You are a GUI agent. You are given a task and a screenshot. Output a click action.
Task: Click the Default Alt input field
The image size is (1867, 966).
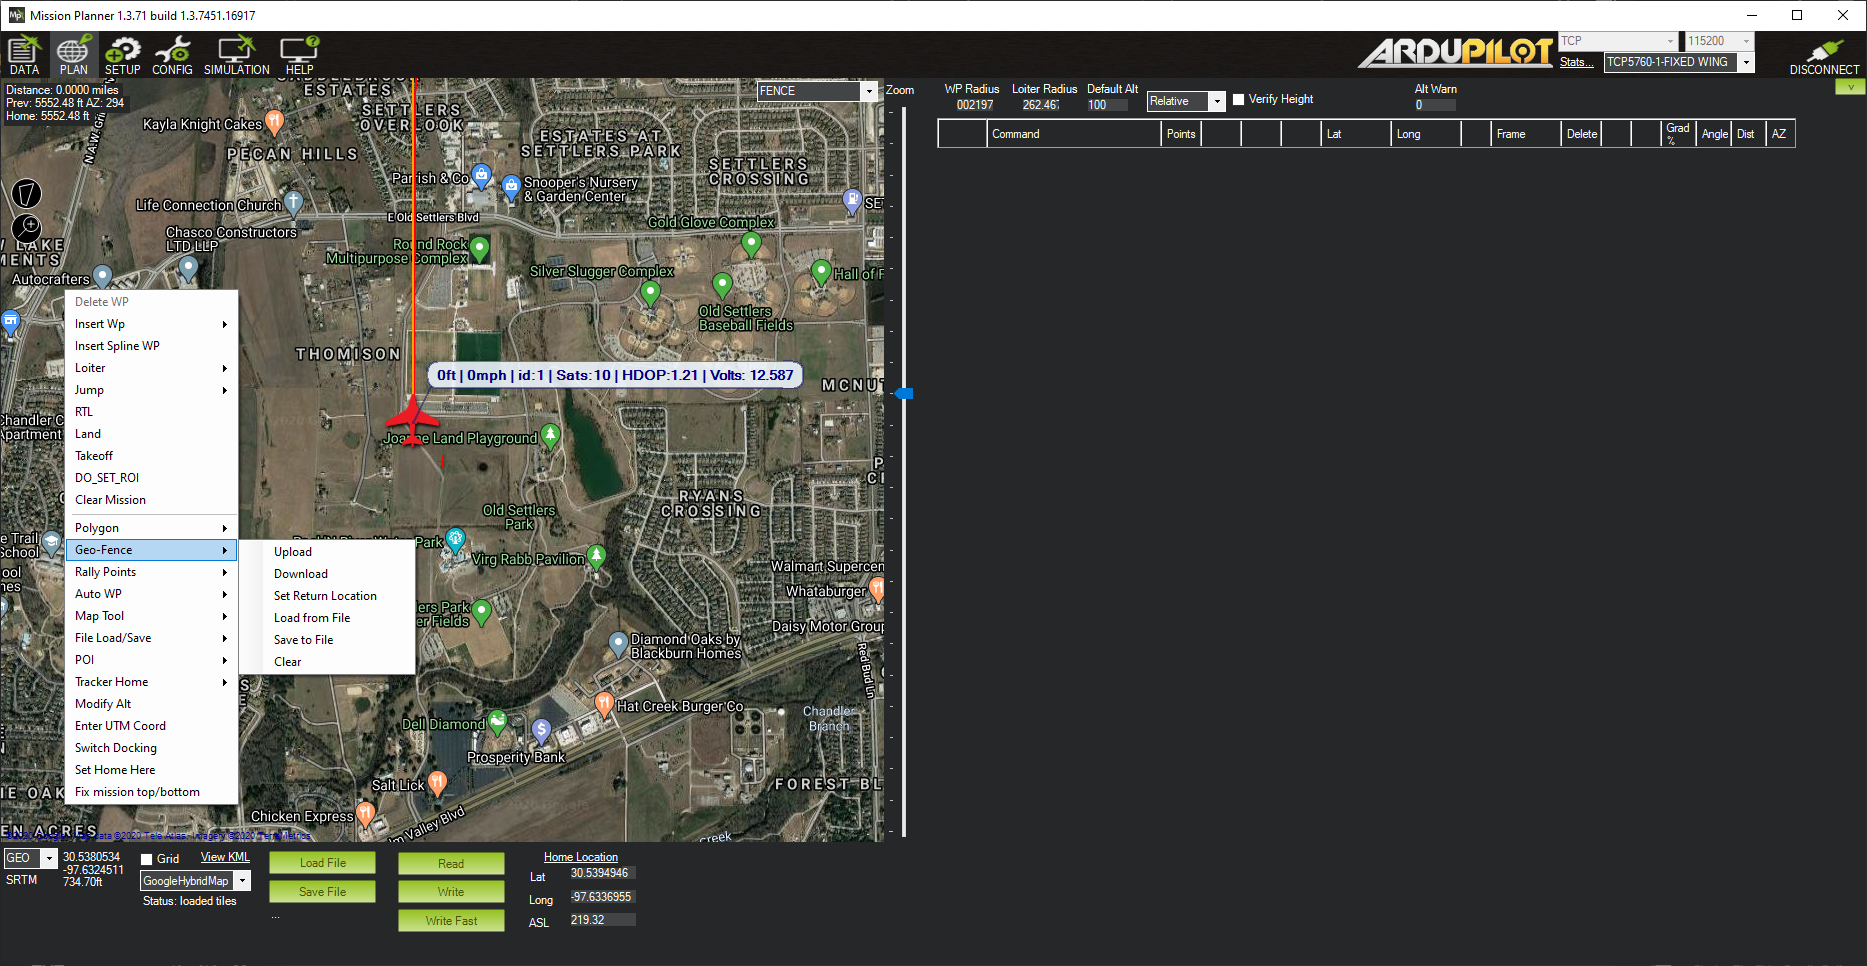[1107, 105]
